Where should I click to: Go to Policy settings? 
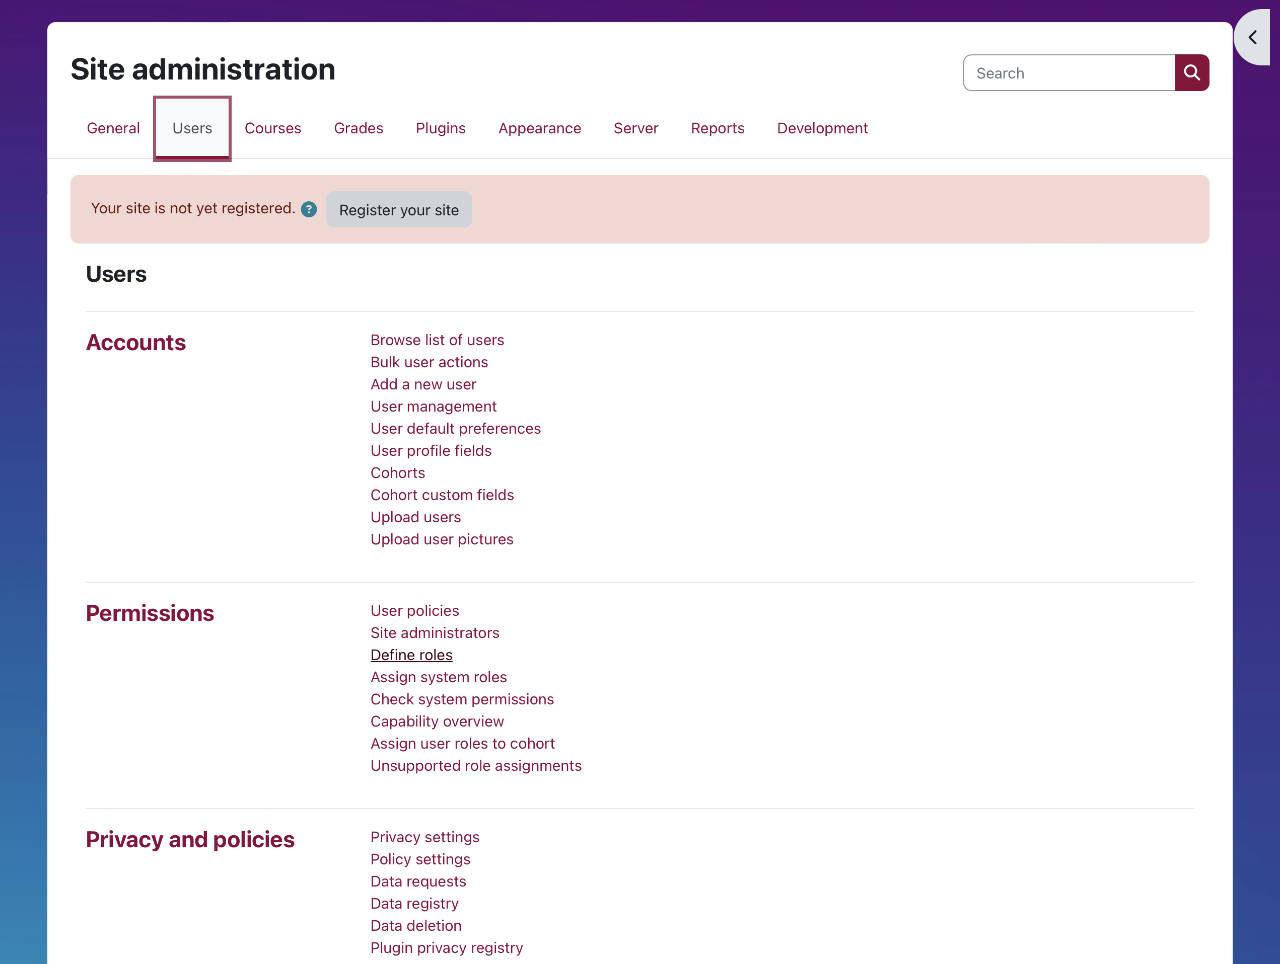click(420, 859)
